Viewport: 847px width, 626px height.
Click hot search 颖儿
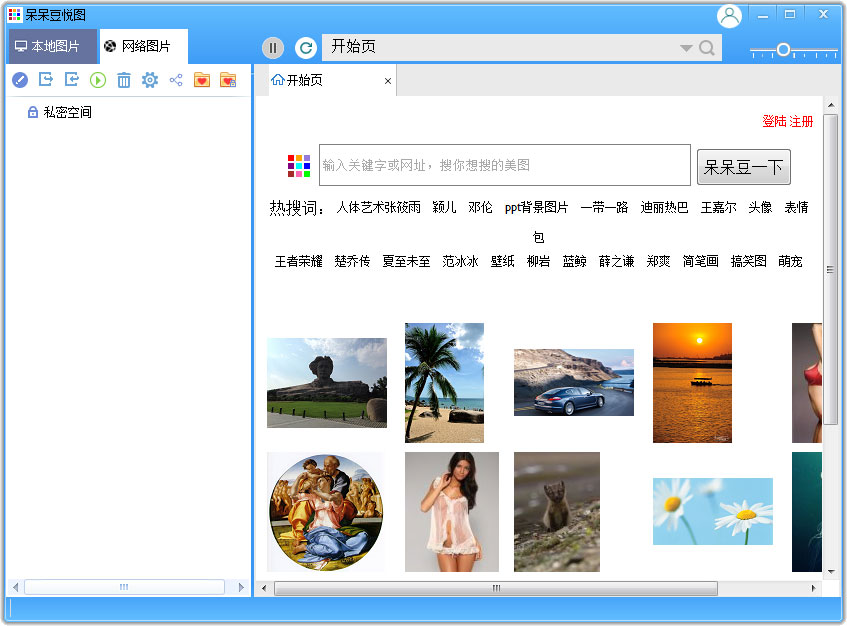click(445, 207)
